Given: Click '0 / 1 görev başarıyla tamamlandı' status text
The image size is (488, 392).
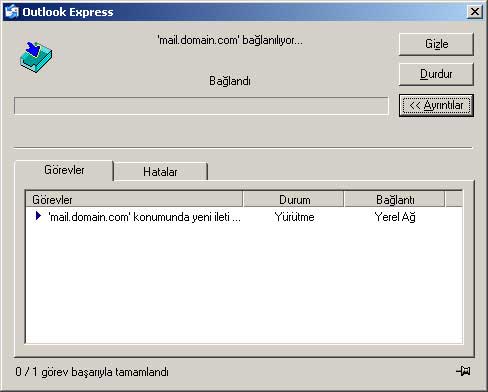Looking at the screenshot, I should 92,372.
